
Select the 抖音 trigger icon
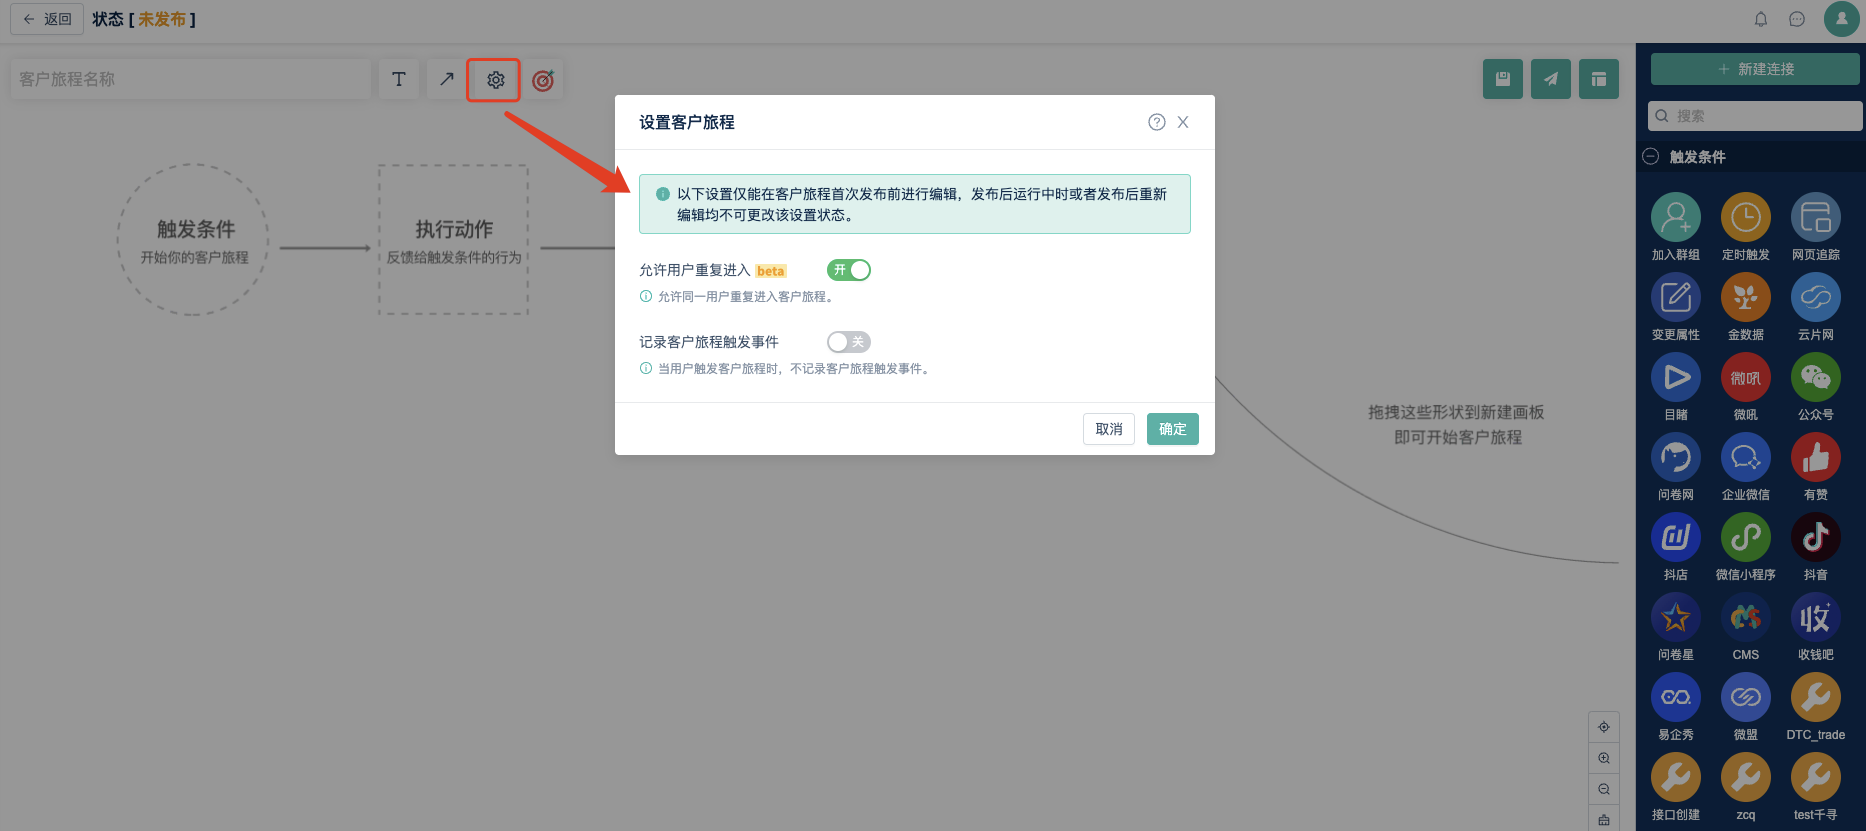[x=1816, y=537]
